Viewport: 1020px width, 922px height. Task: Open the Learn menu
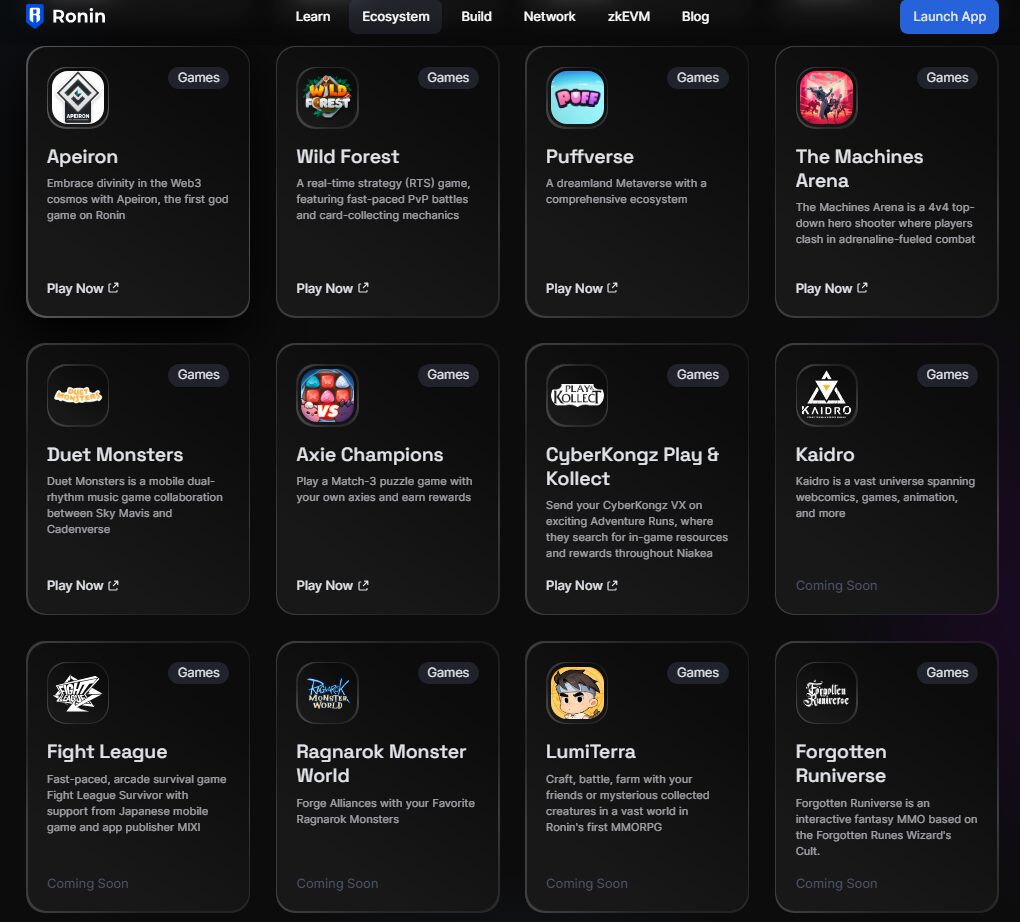pyautogui.click(x=313, y=16)
